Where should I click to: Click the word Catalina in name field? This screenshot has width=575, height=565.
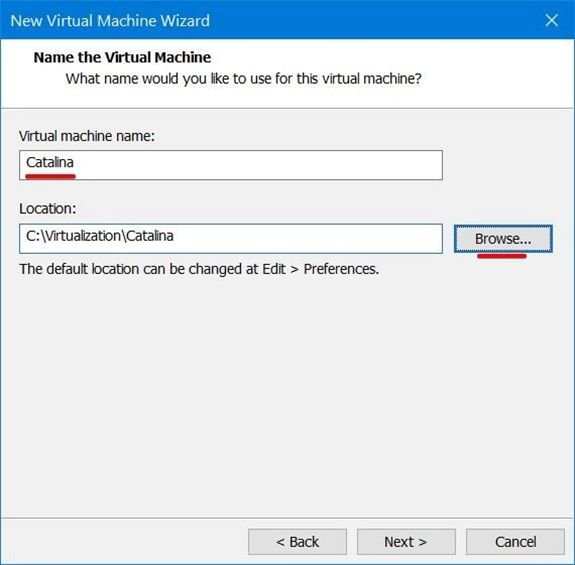coord(50,162)
